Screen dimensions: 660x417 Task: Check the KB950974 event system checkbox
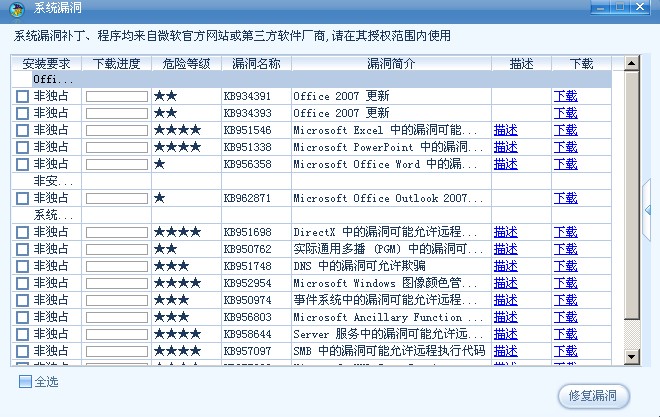click(22, 300)
